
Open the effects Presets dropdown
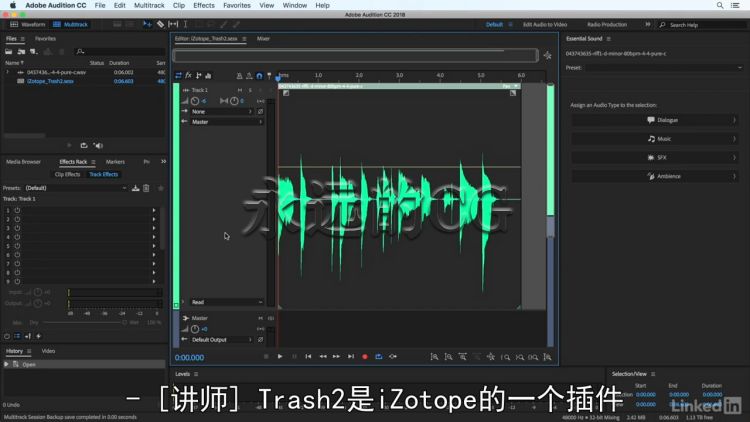76,188
